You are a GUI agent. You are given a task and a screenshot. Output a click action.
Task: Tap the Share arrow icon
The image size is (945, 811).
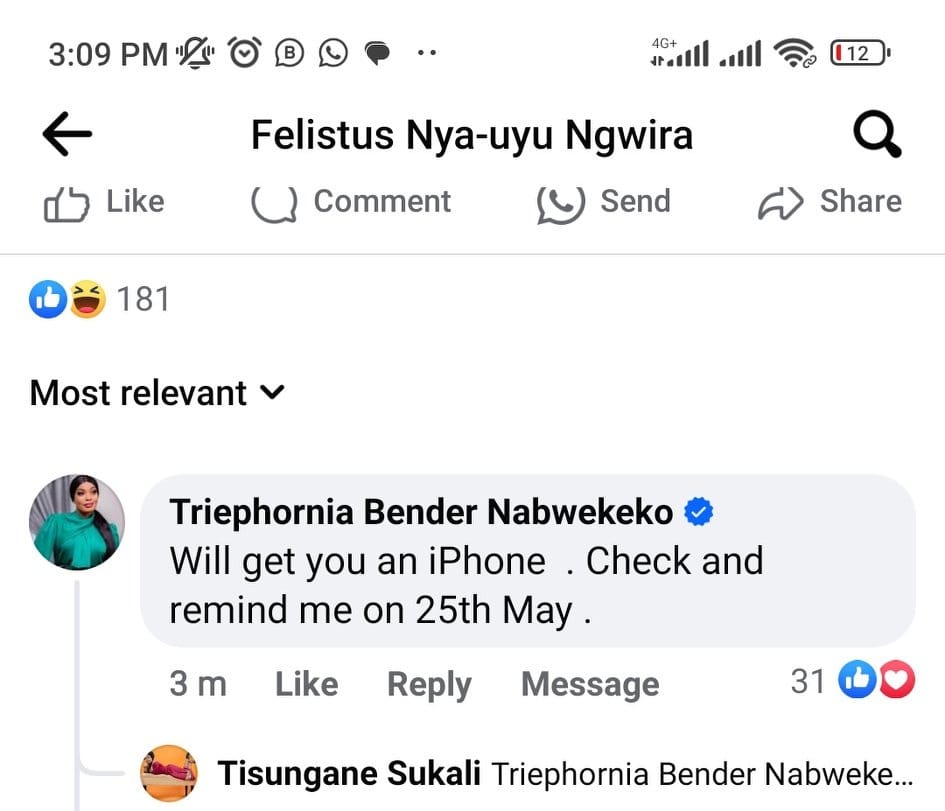point(781,203)
